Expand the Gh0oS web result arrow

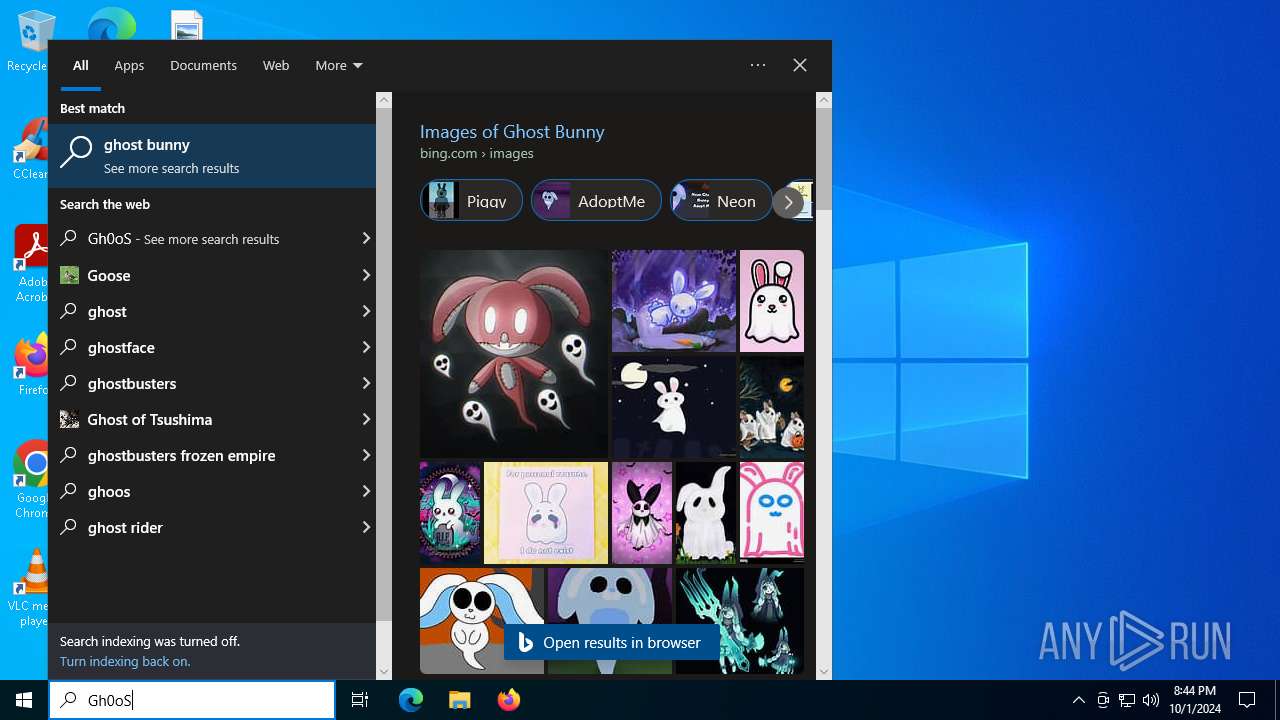tap(366, 239)
